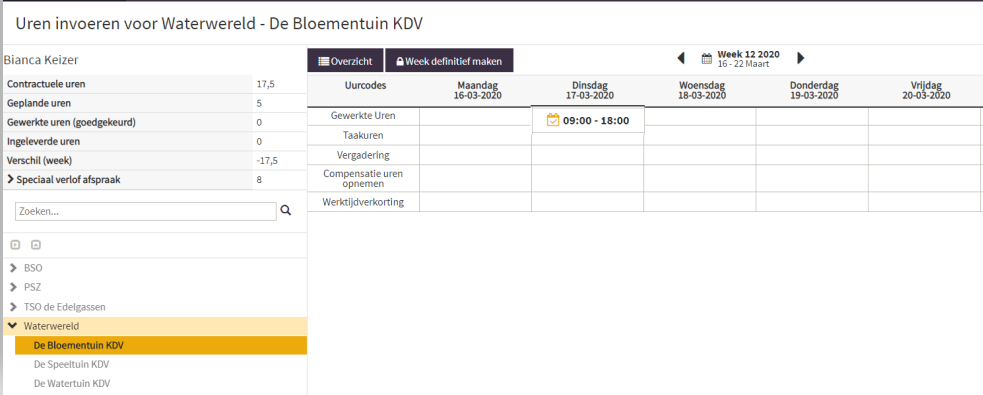The width and height of the screenshot is (983, 395).
Task: Expand Speciaal verlof afspraak row
Action: pyautogui.click(x=10, y=180)
